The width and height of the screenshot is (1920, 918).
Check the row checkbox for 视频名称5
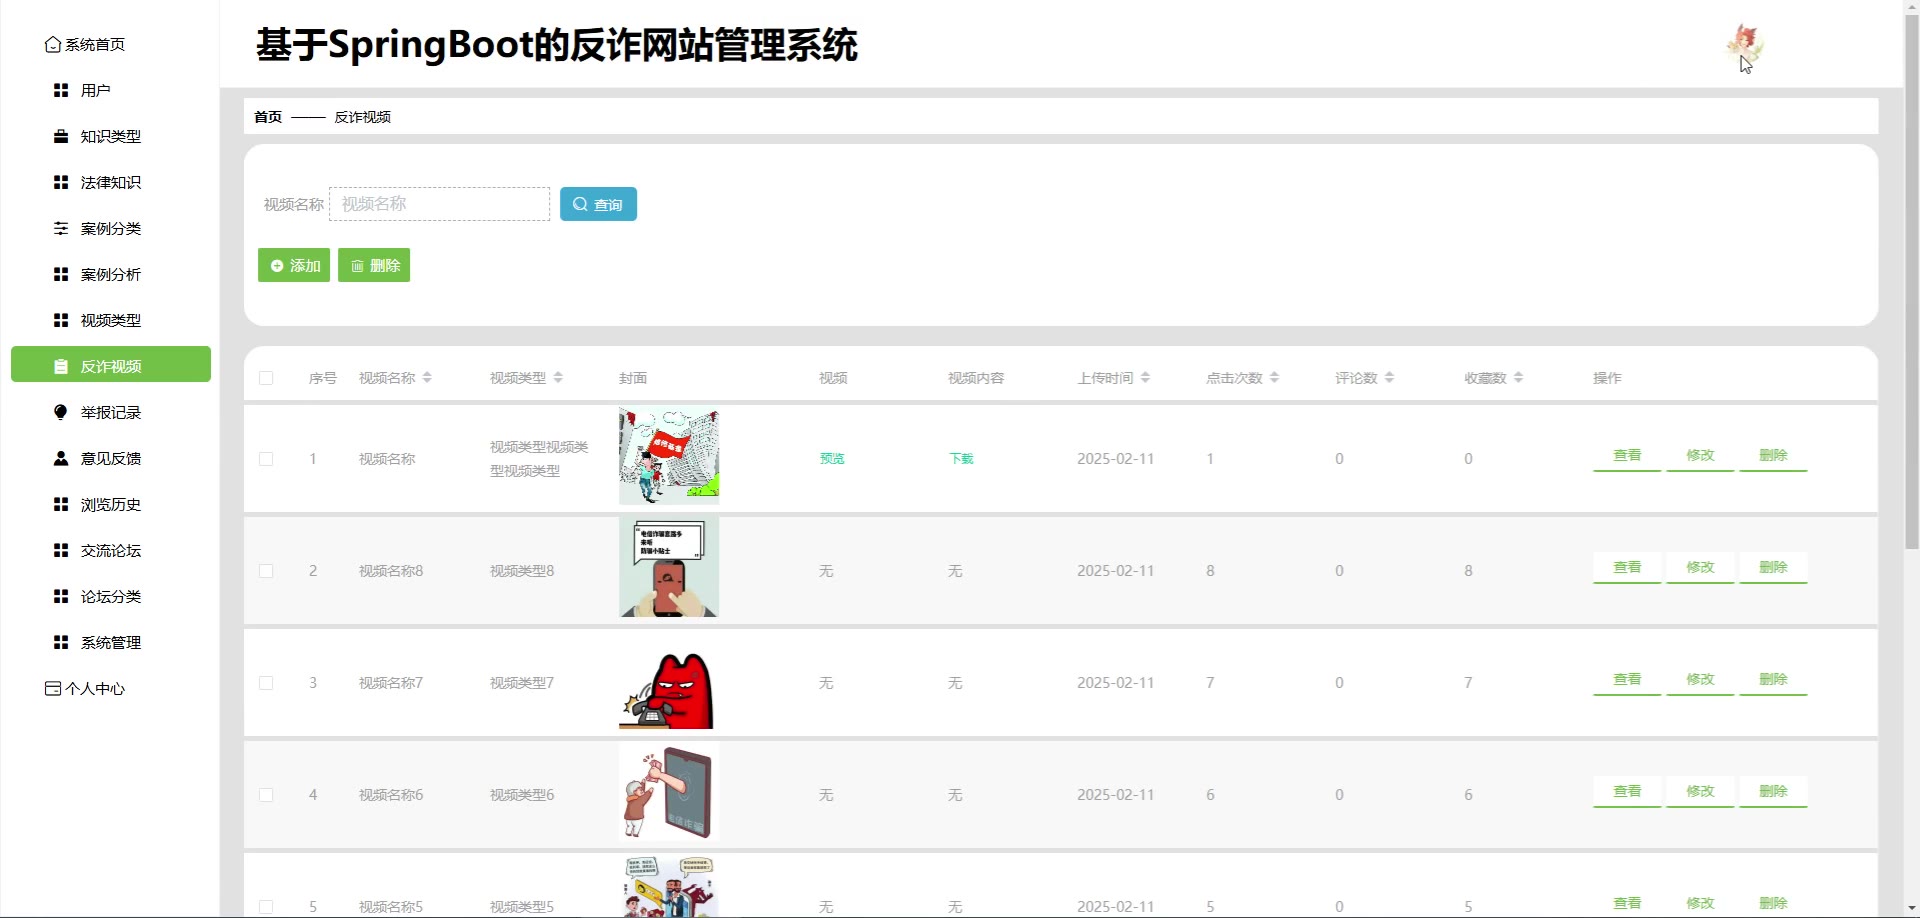(x=266, y=906)
